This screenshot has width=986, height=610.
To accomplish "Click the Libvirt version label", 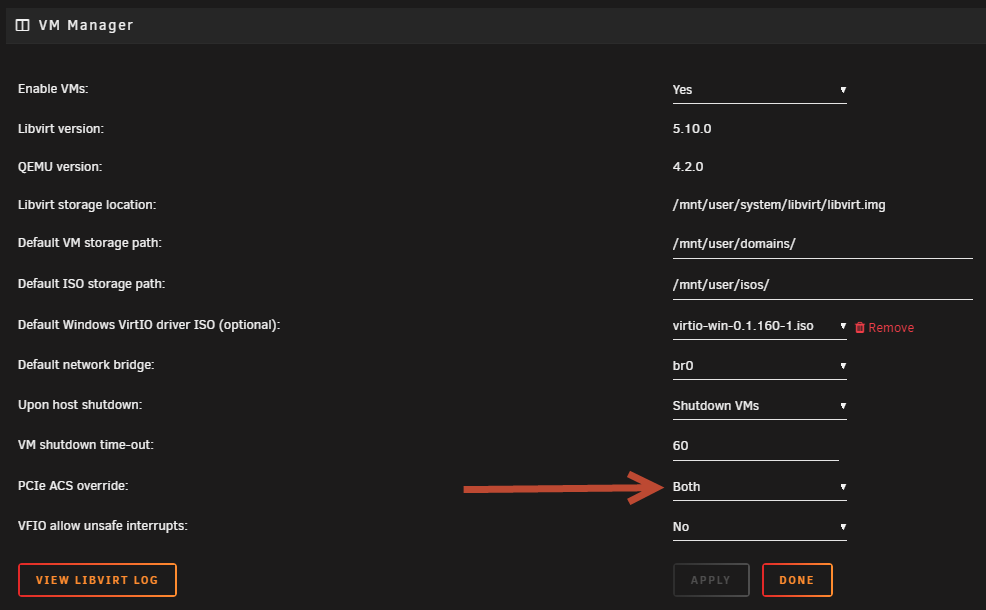I will (60, 129).
